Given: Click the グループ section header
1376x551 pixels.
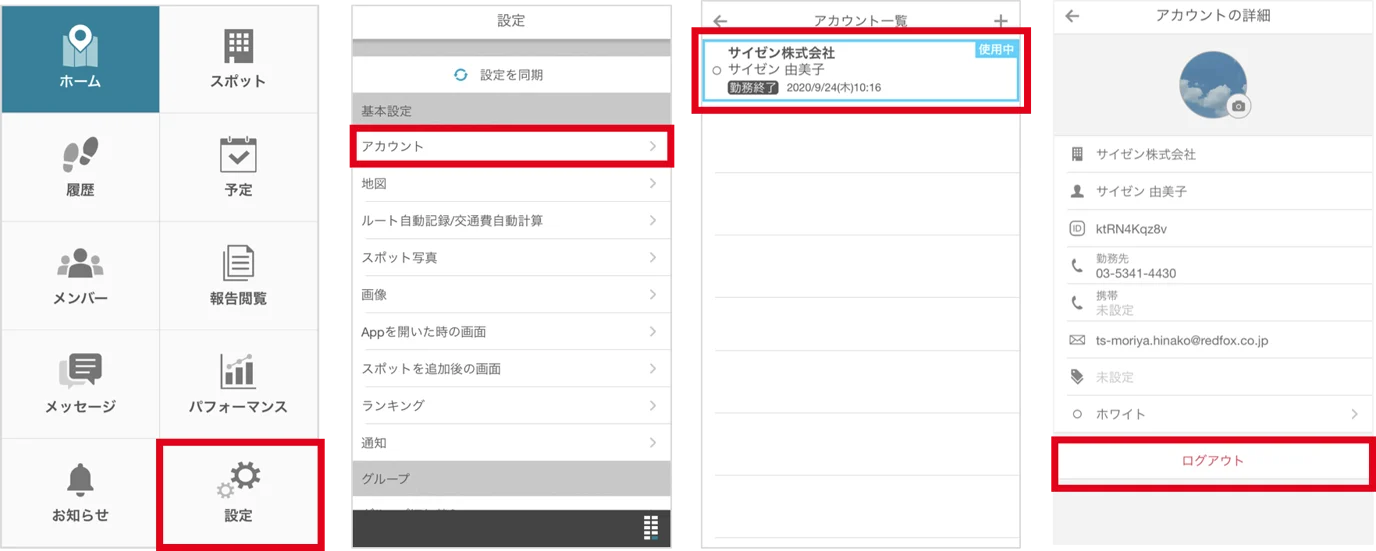Looking at the screenshot, I should tap(511, 479).
